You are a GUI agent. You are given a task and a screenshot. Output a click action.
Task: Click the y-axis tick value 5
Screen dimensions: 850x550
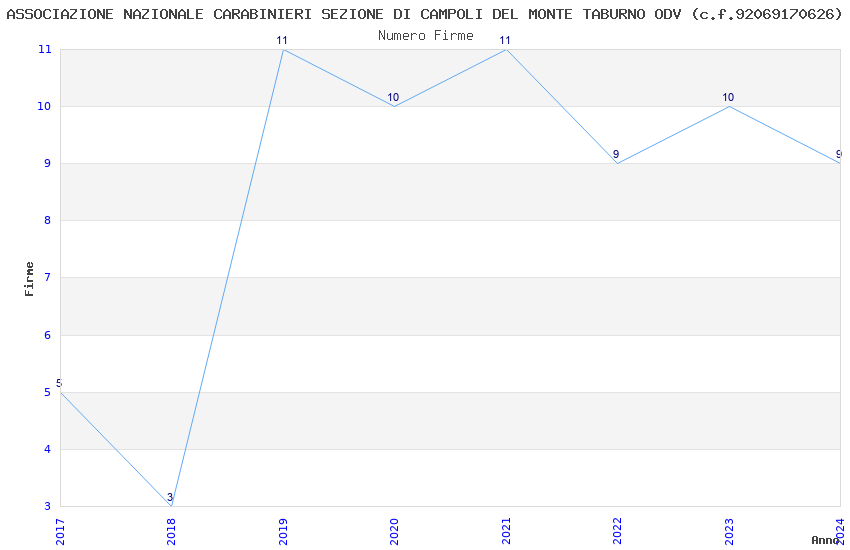click(x=48, y=392)
